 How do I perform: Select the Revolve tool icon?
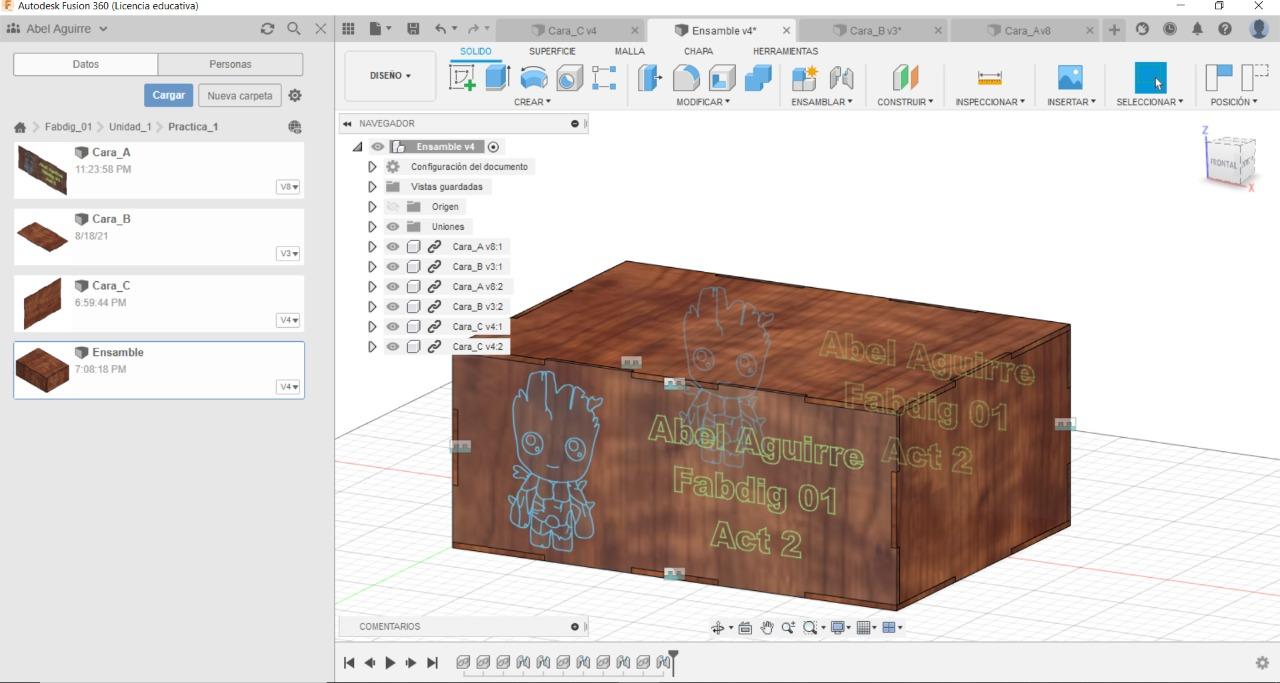click(x=534, y=78)
